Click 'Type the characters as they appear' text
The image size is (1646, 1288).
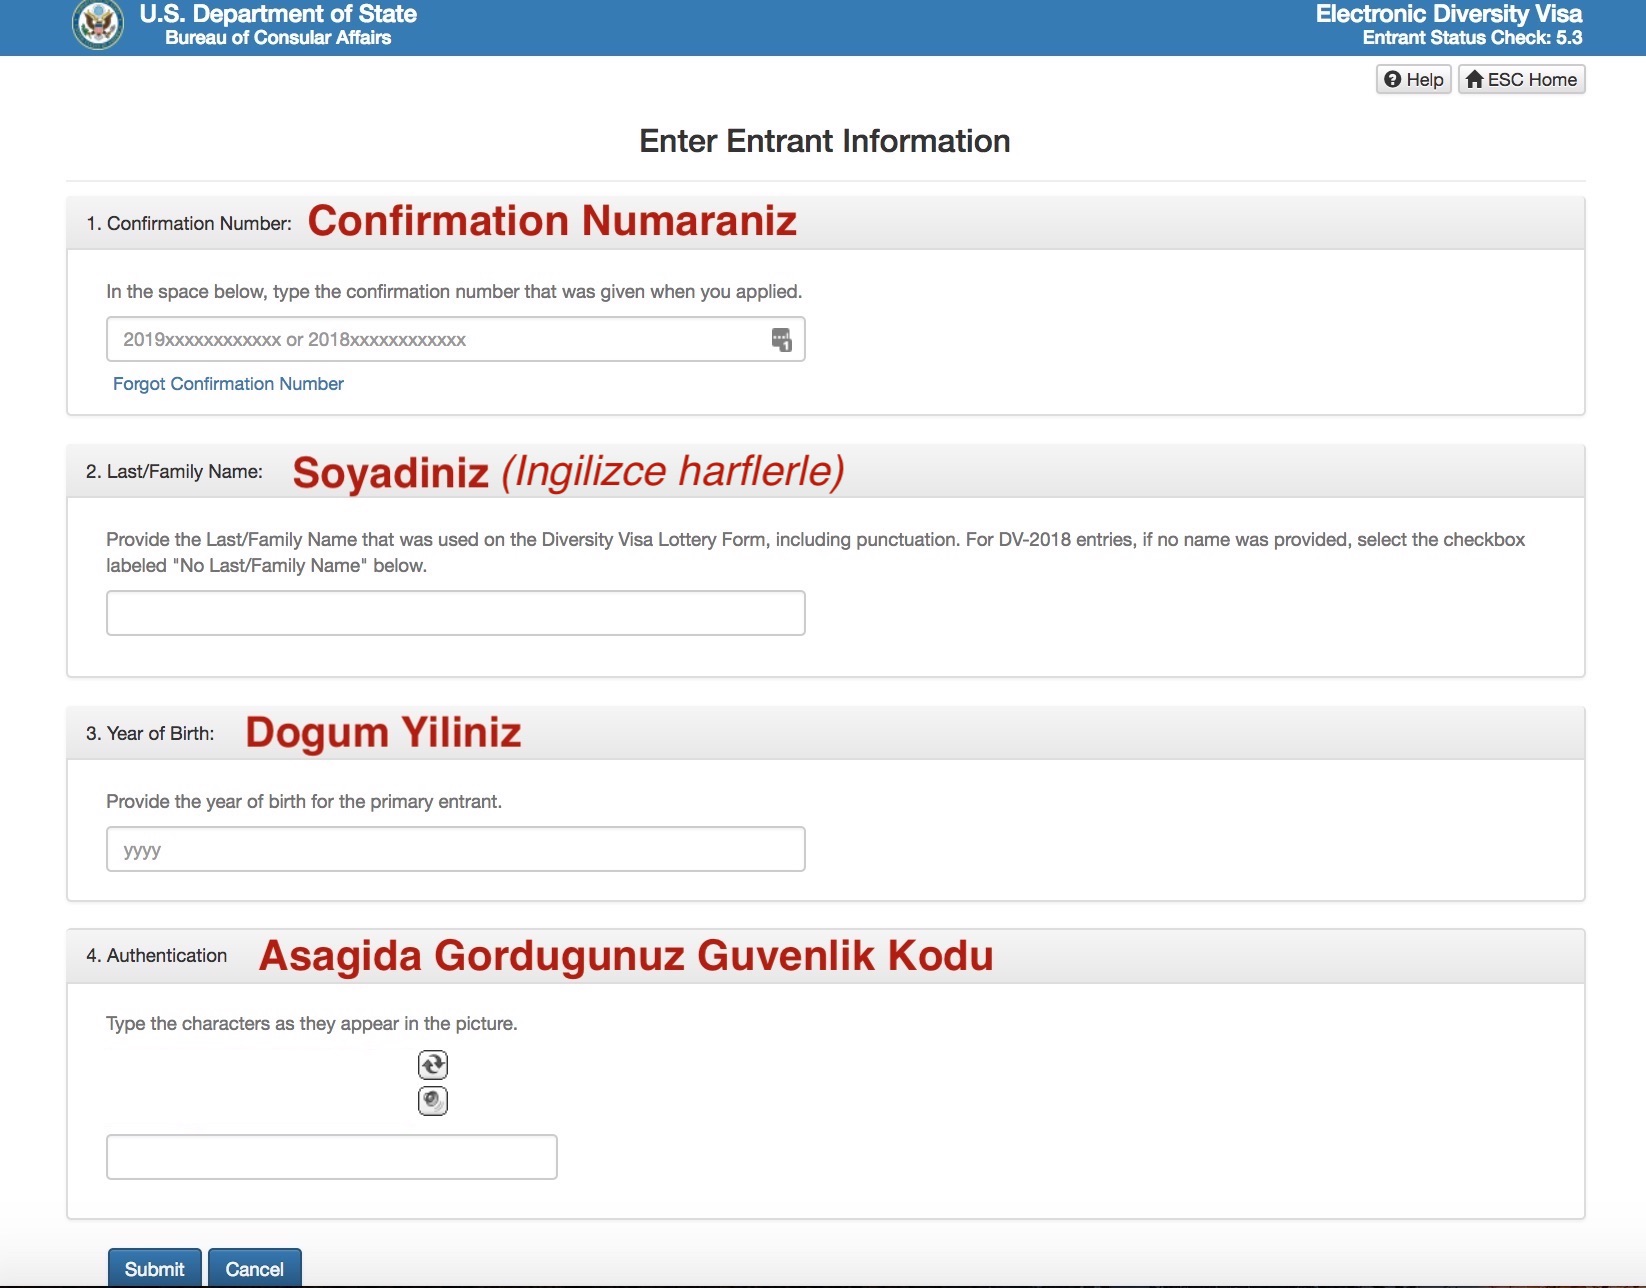tap(312, 1023)
